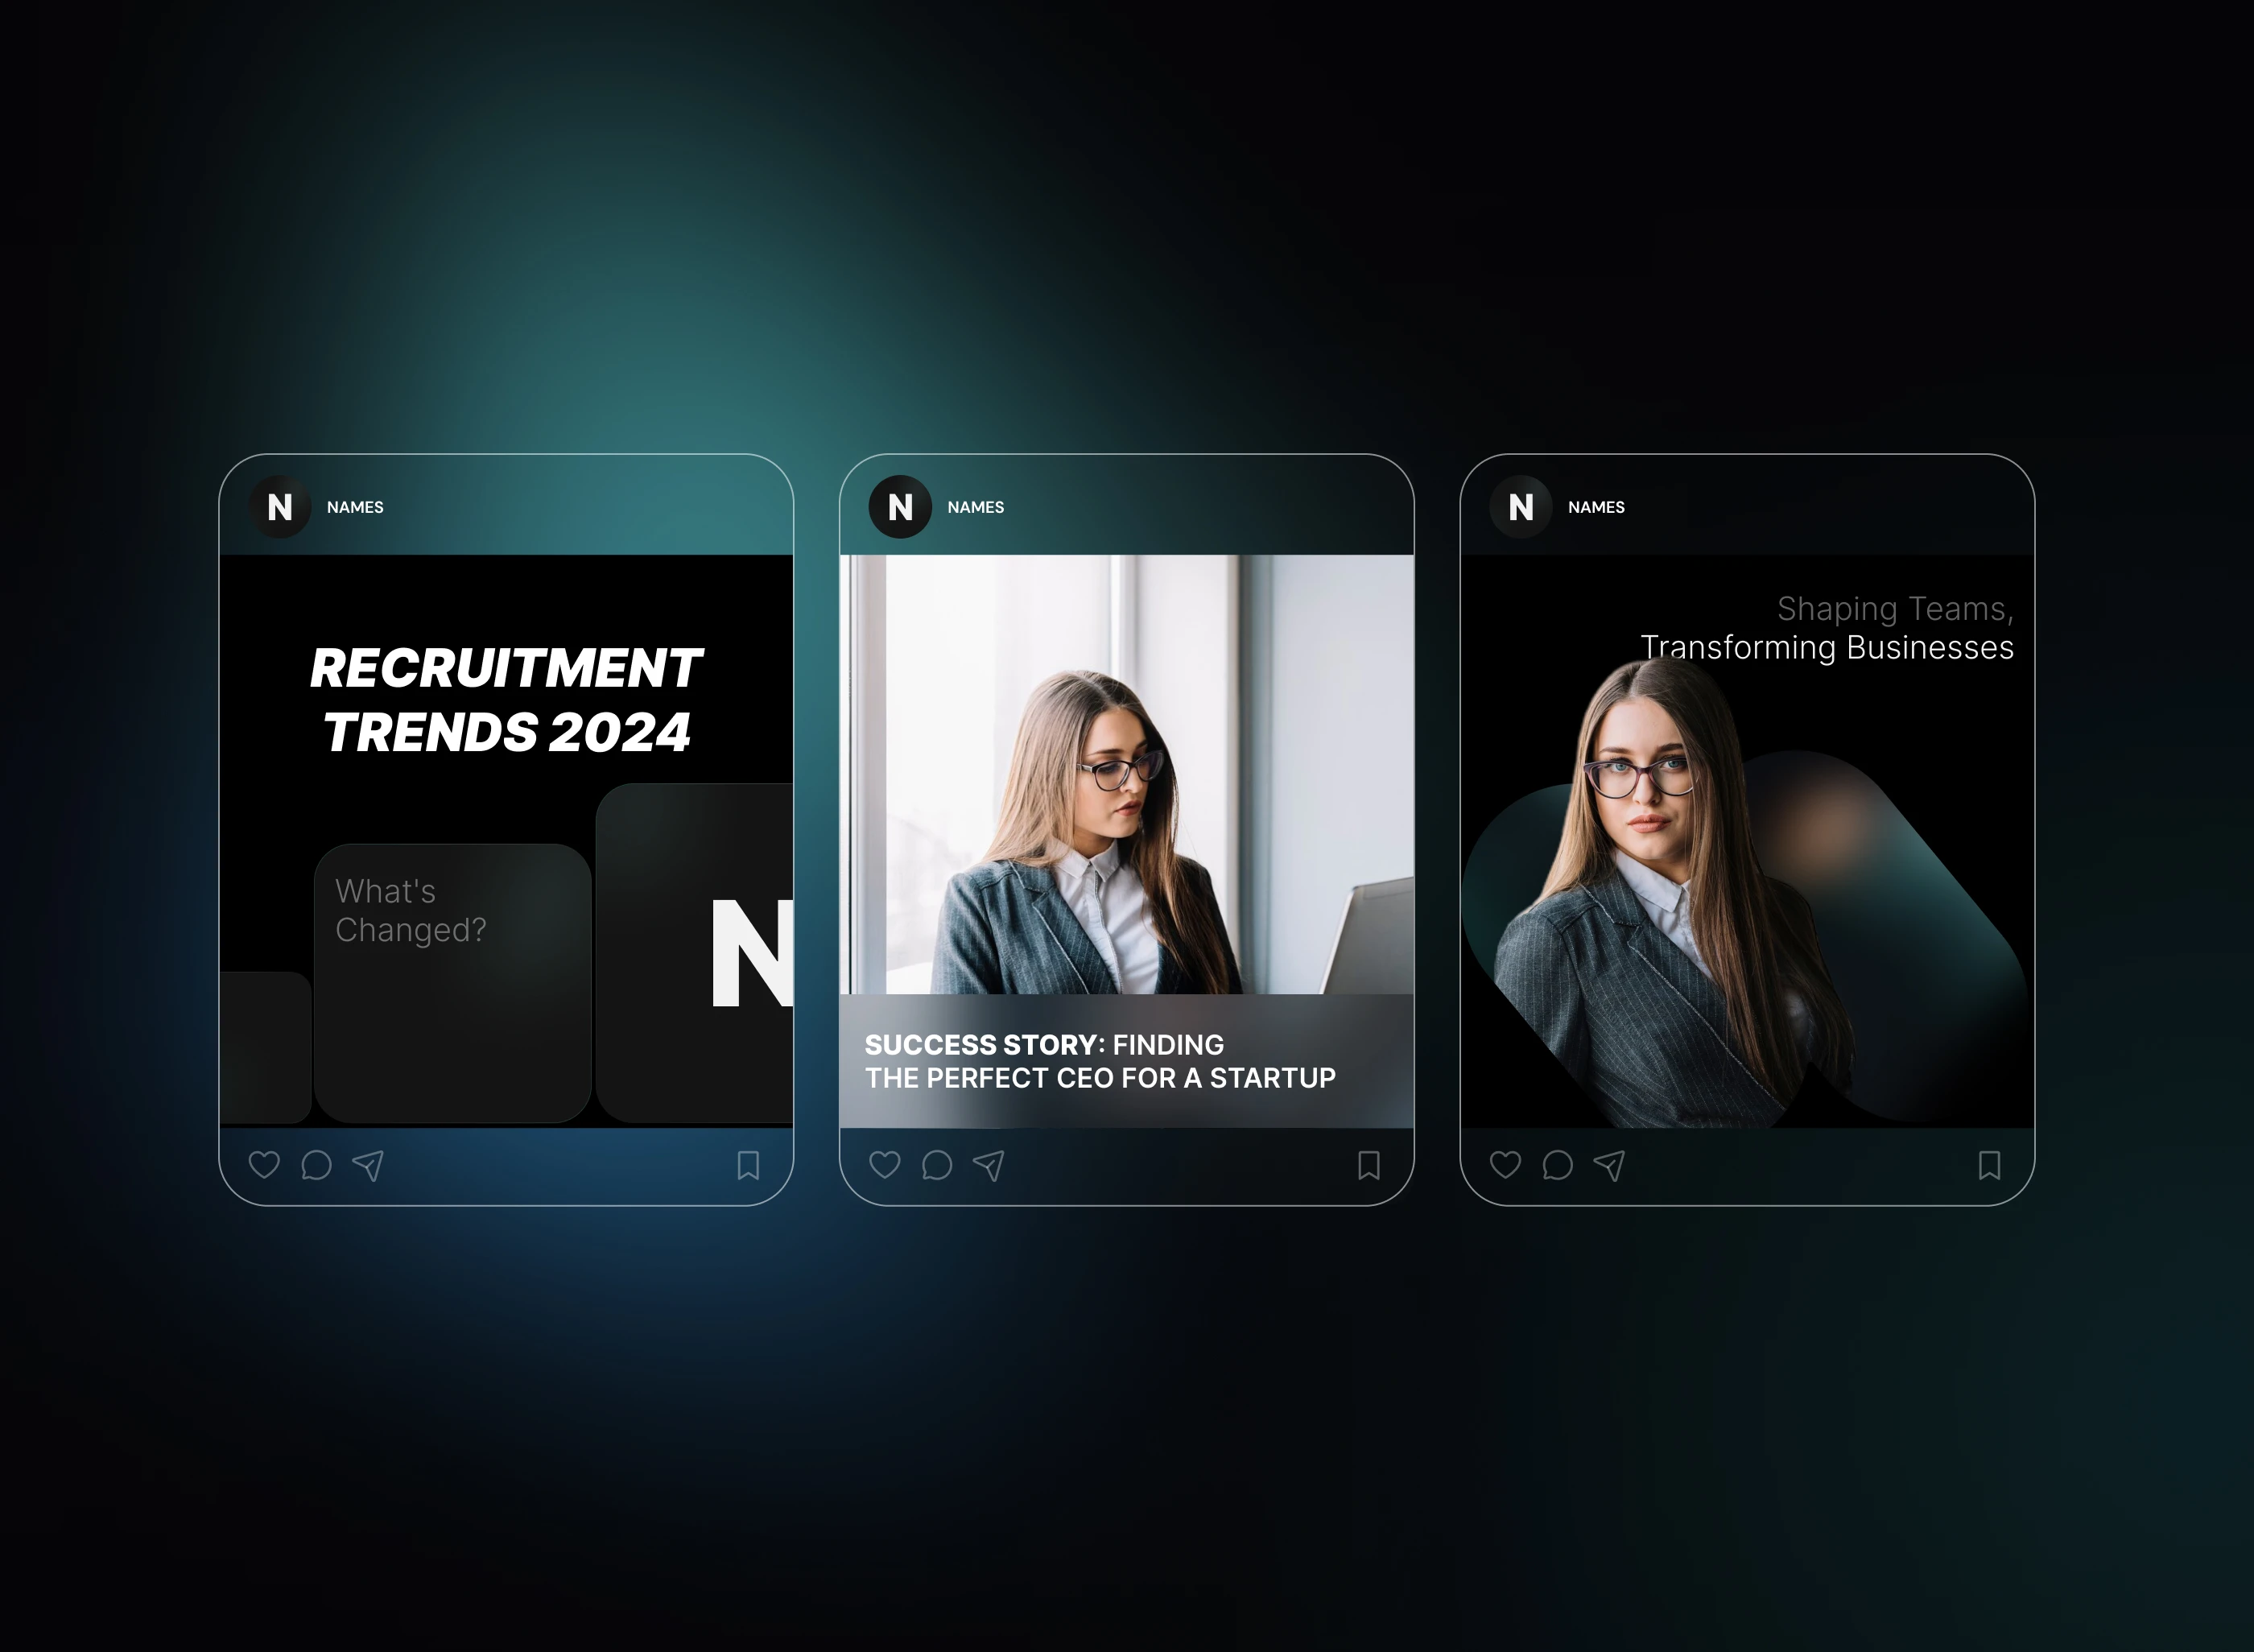The width and height of the screenshot is (2254, 1652).
Task: Click the large N logo tile
Action: 695,953
